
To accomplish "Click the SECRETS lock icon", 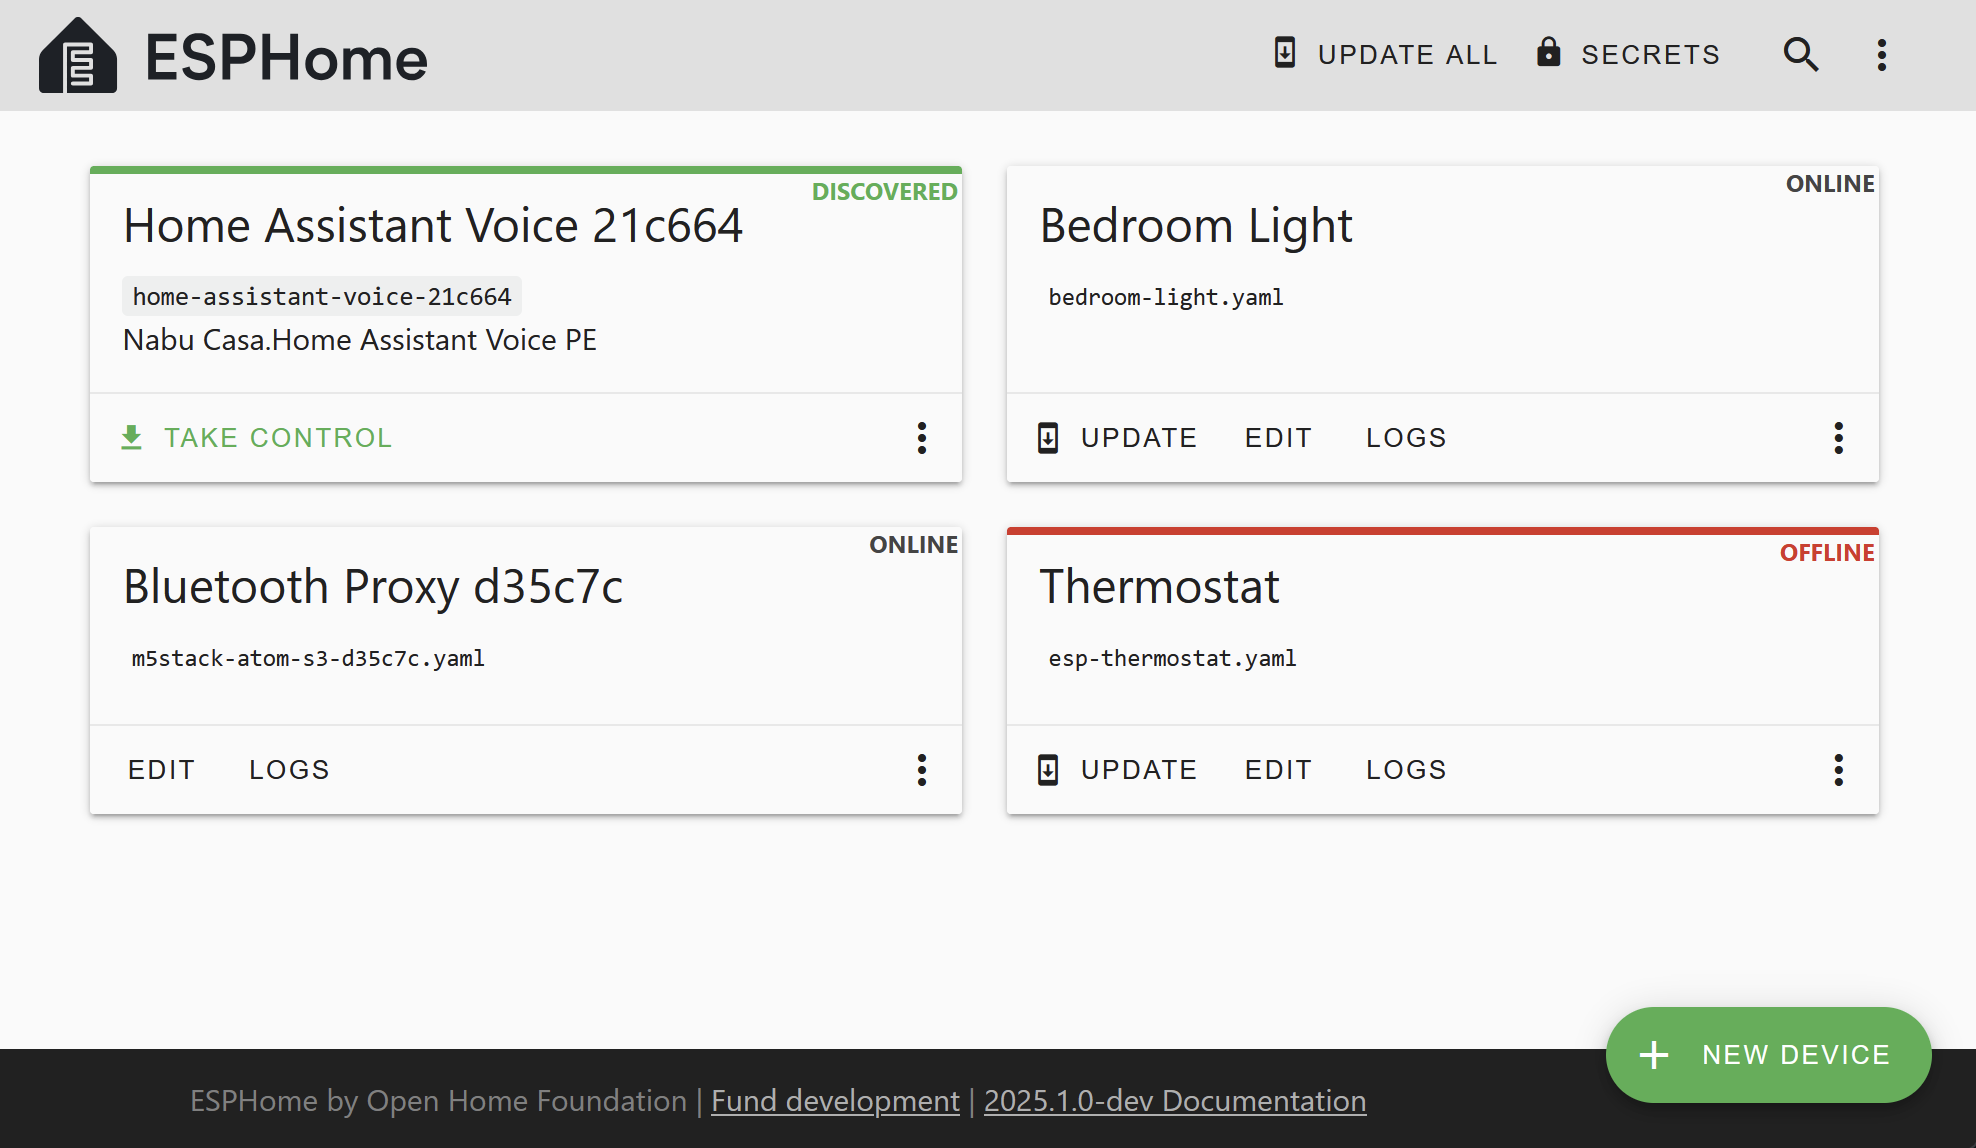I will pyautogui.click(x=1546, y=55).
